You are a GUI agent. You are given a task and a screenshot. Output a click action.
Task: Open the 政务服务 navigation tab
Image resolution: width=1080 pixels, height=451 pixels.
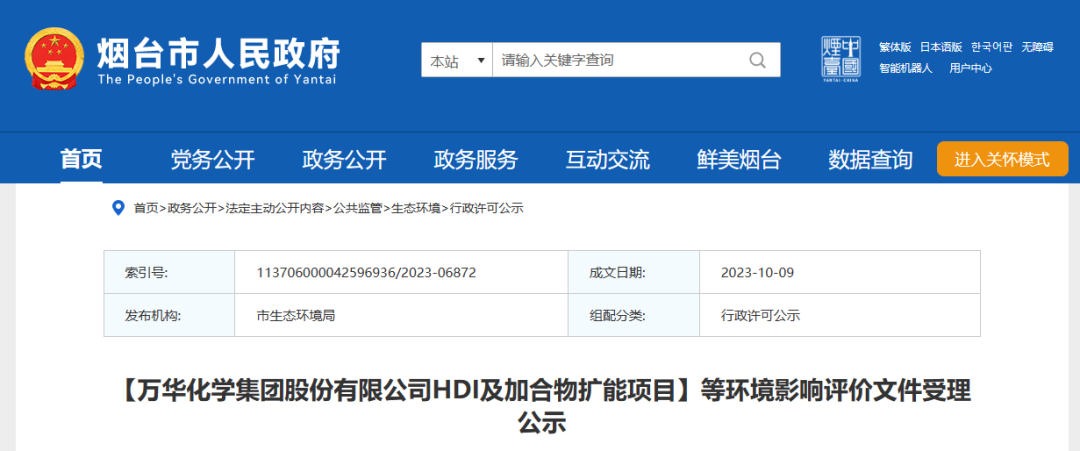click(476, 160)
